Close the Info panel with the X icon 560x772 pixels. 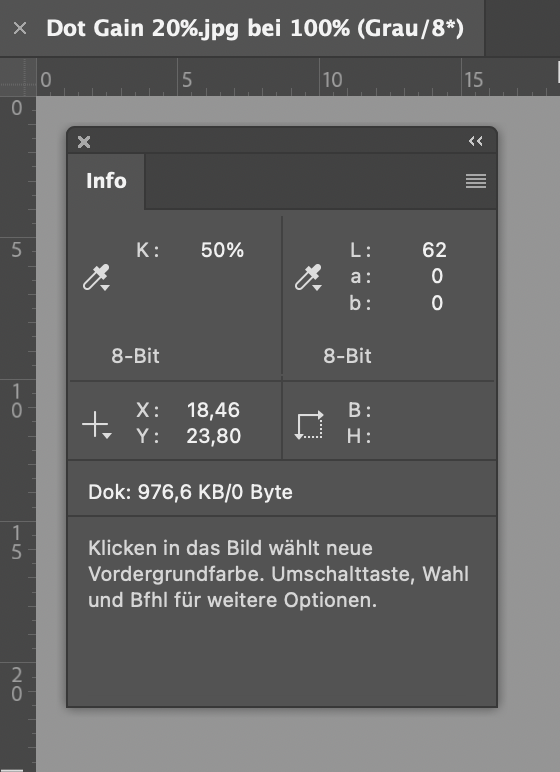(84, 142)
